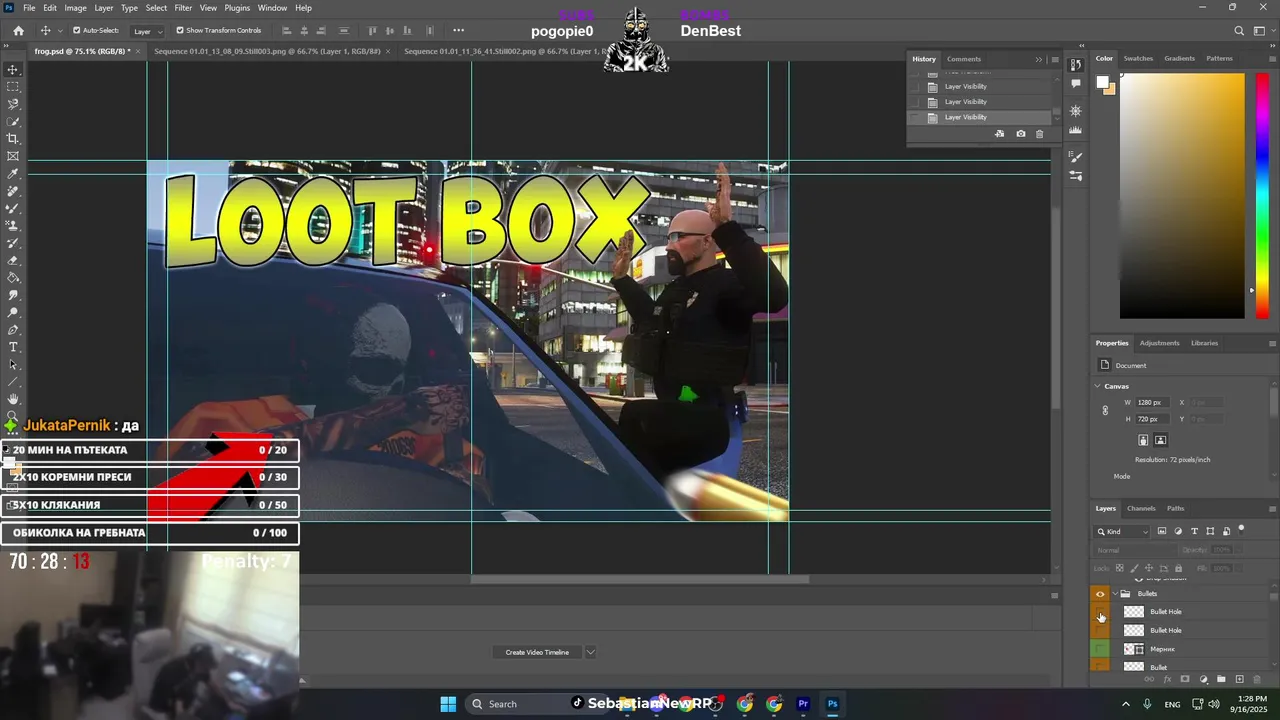Click the Home icon in options bar
1280x720 pixels.
point(18,30)
